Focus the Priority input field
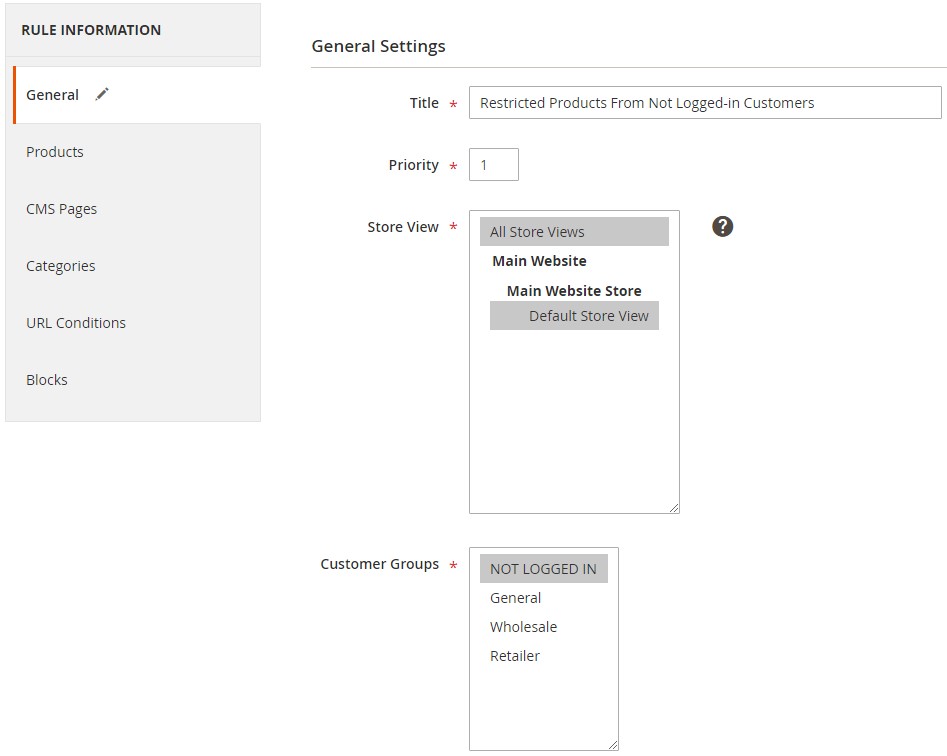Viewport: 947px width, 756px height. pyautogui.click(x=493, y=165)
